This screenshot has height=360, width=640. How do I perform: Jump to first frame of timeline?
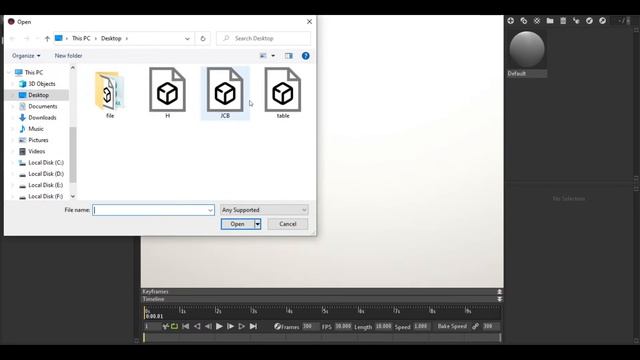pyautogui.click(x=186, y=326)
